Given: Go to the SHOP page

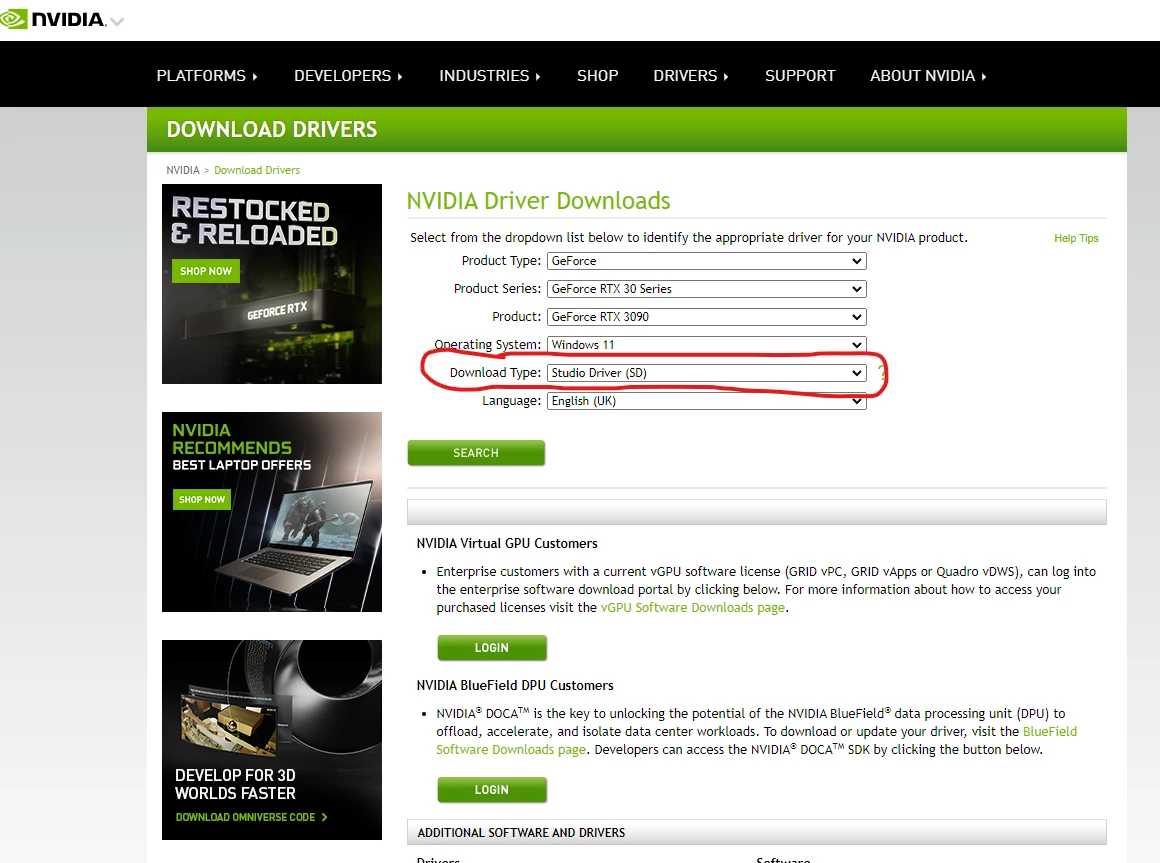Looking at the screenshot, I should click(x=597, y=75).
